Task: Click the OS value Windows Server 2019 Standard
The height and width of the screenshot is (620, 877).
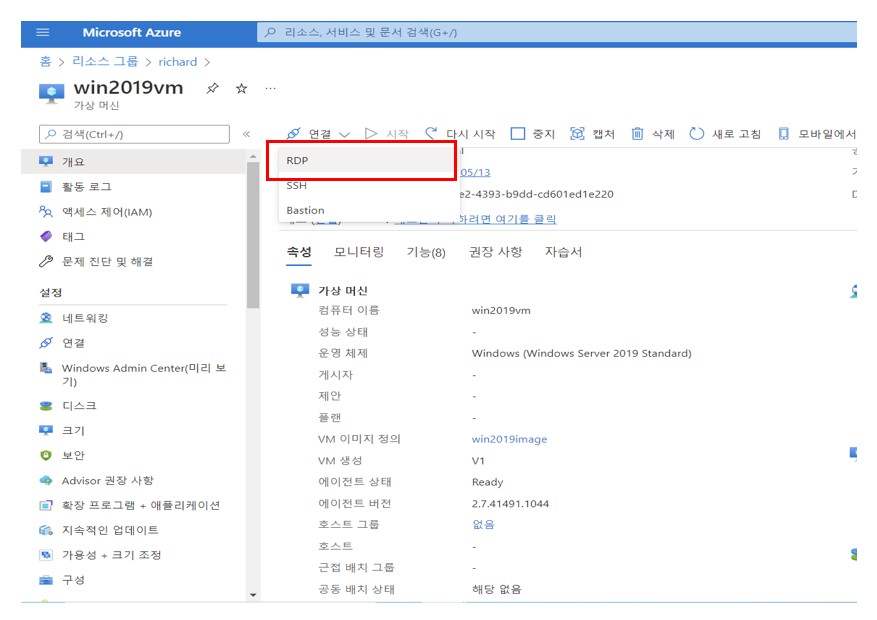Action: pyautogui.click(x=582, y=353)
